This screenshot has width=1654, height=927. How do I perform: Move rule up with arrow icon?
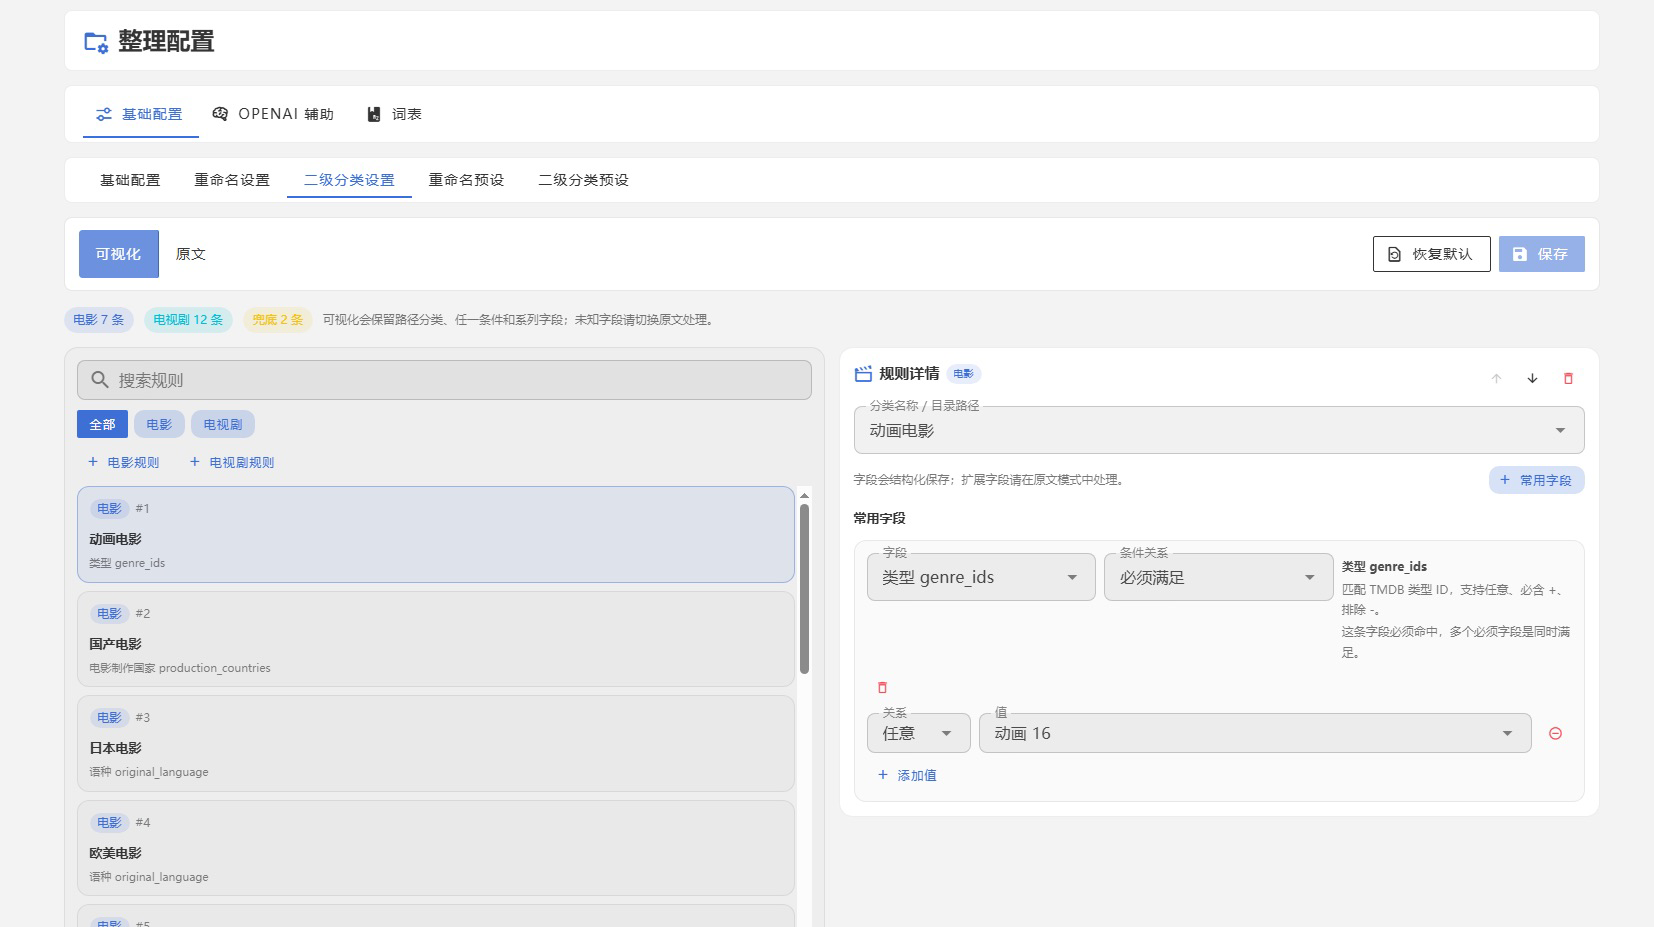click(x=1496, y=378)
